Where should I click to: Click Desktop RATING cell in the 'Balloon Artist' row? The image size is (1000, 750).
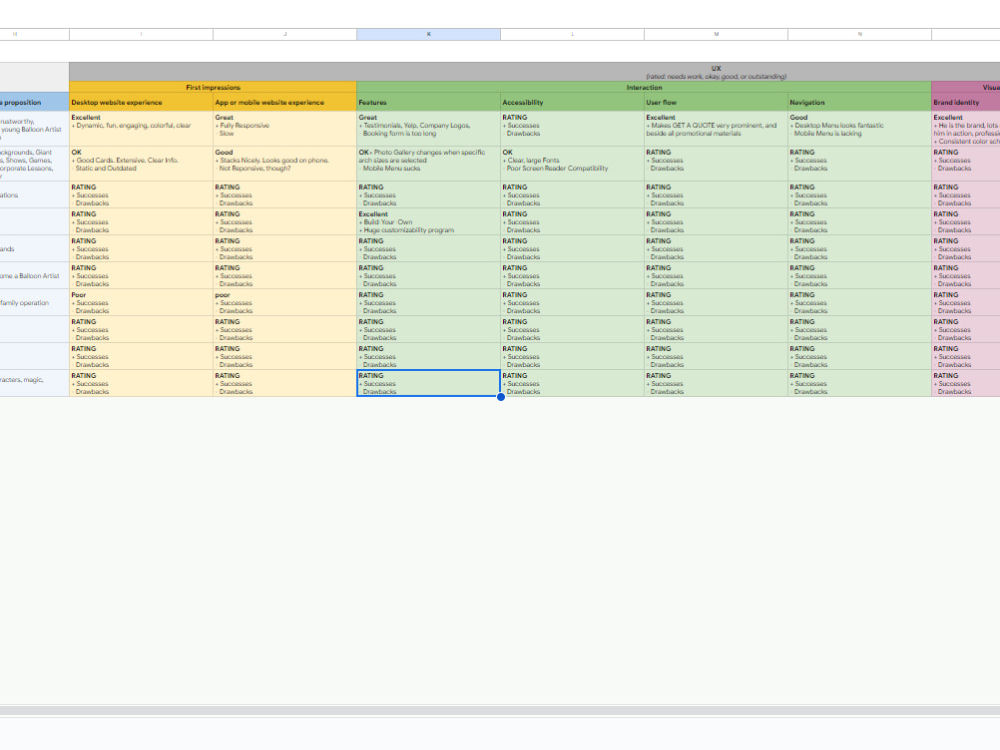[141, 276]
